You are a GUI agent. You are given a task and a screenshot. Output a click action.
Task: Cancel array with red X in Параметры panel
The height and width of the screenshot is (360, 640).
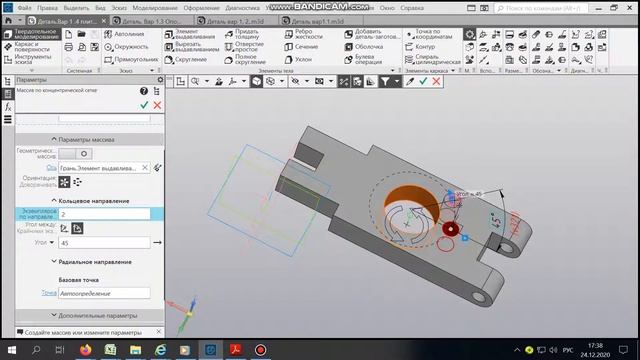(x=157, y=105)
